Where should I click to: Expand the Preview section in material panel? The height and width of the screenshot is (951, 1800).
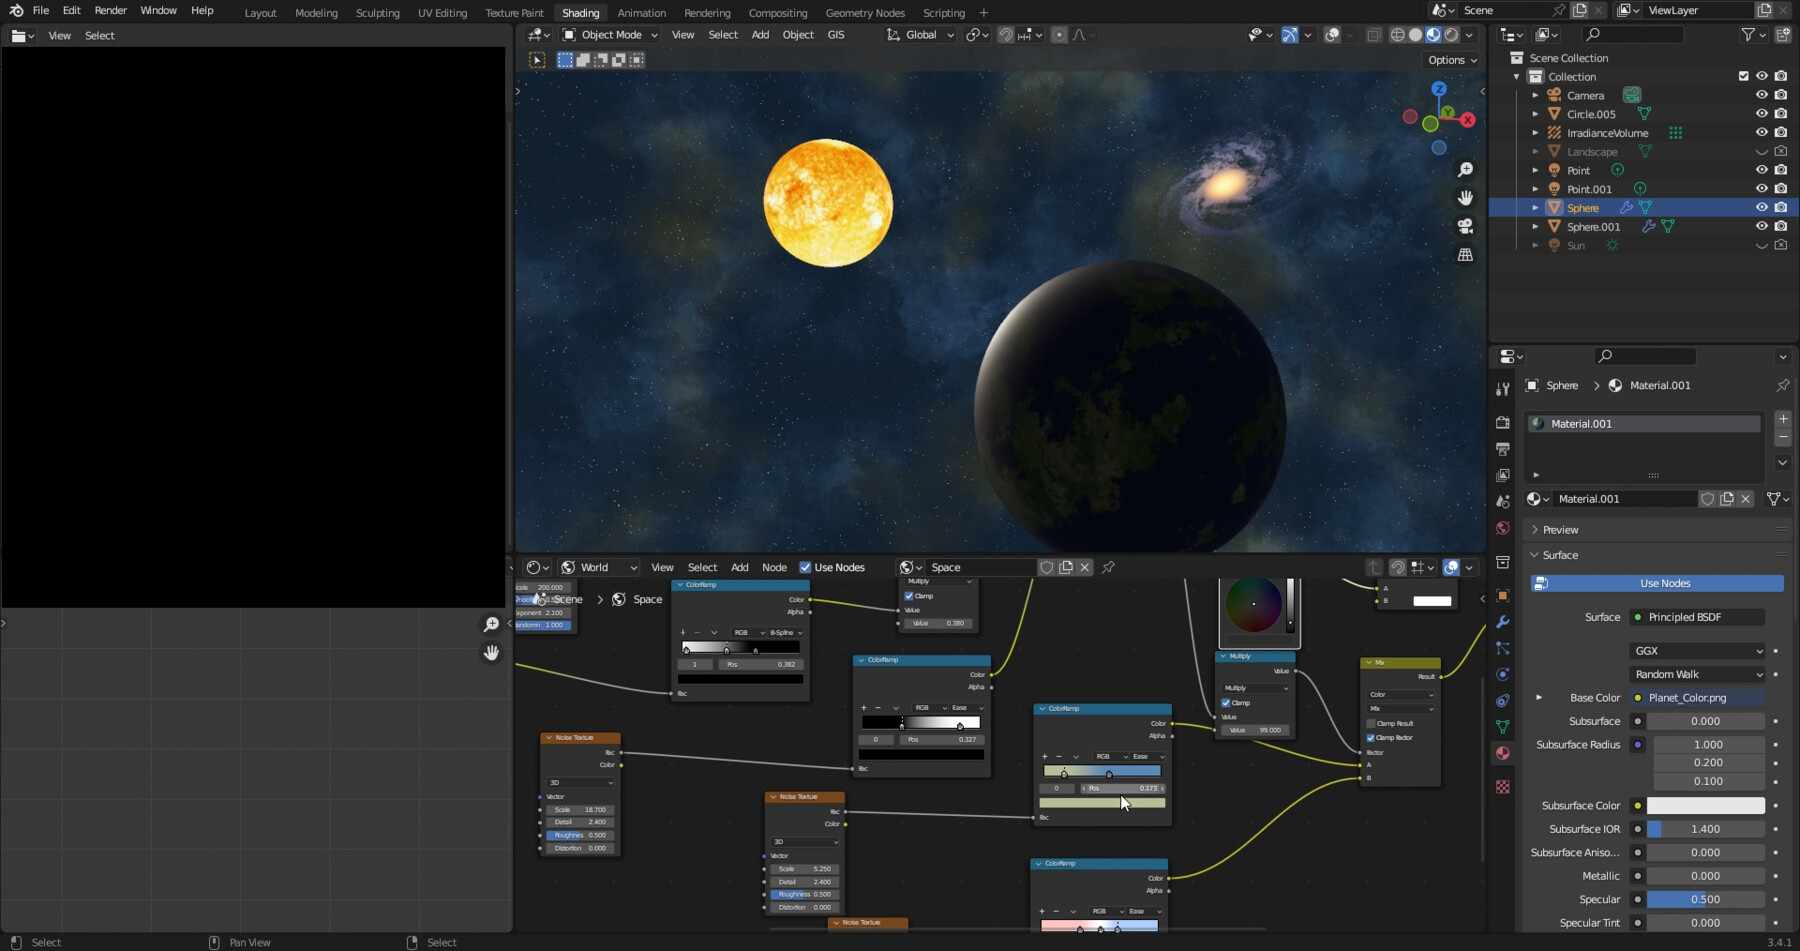click(x=1558, y=529)
